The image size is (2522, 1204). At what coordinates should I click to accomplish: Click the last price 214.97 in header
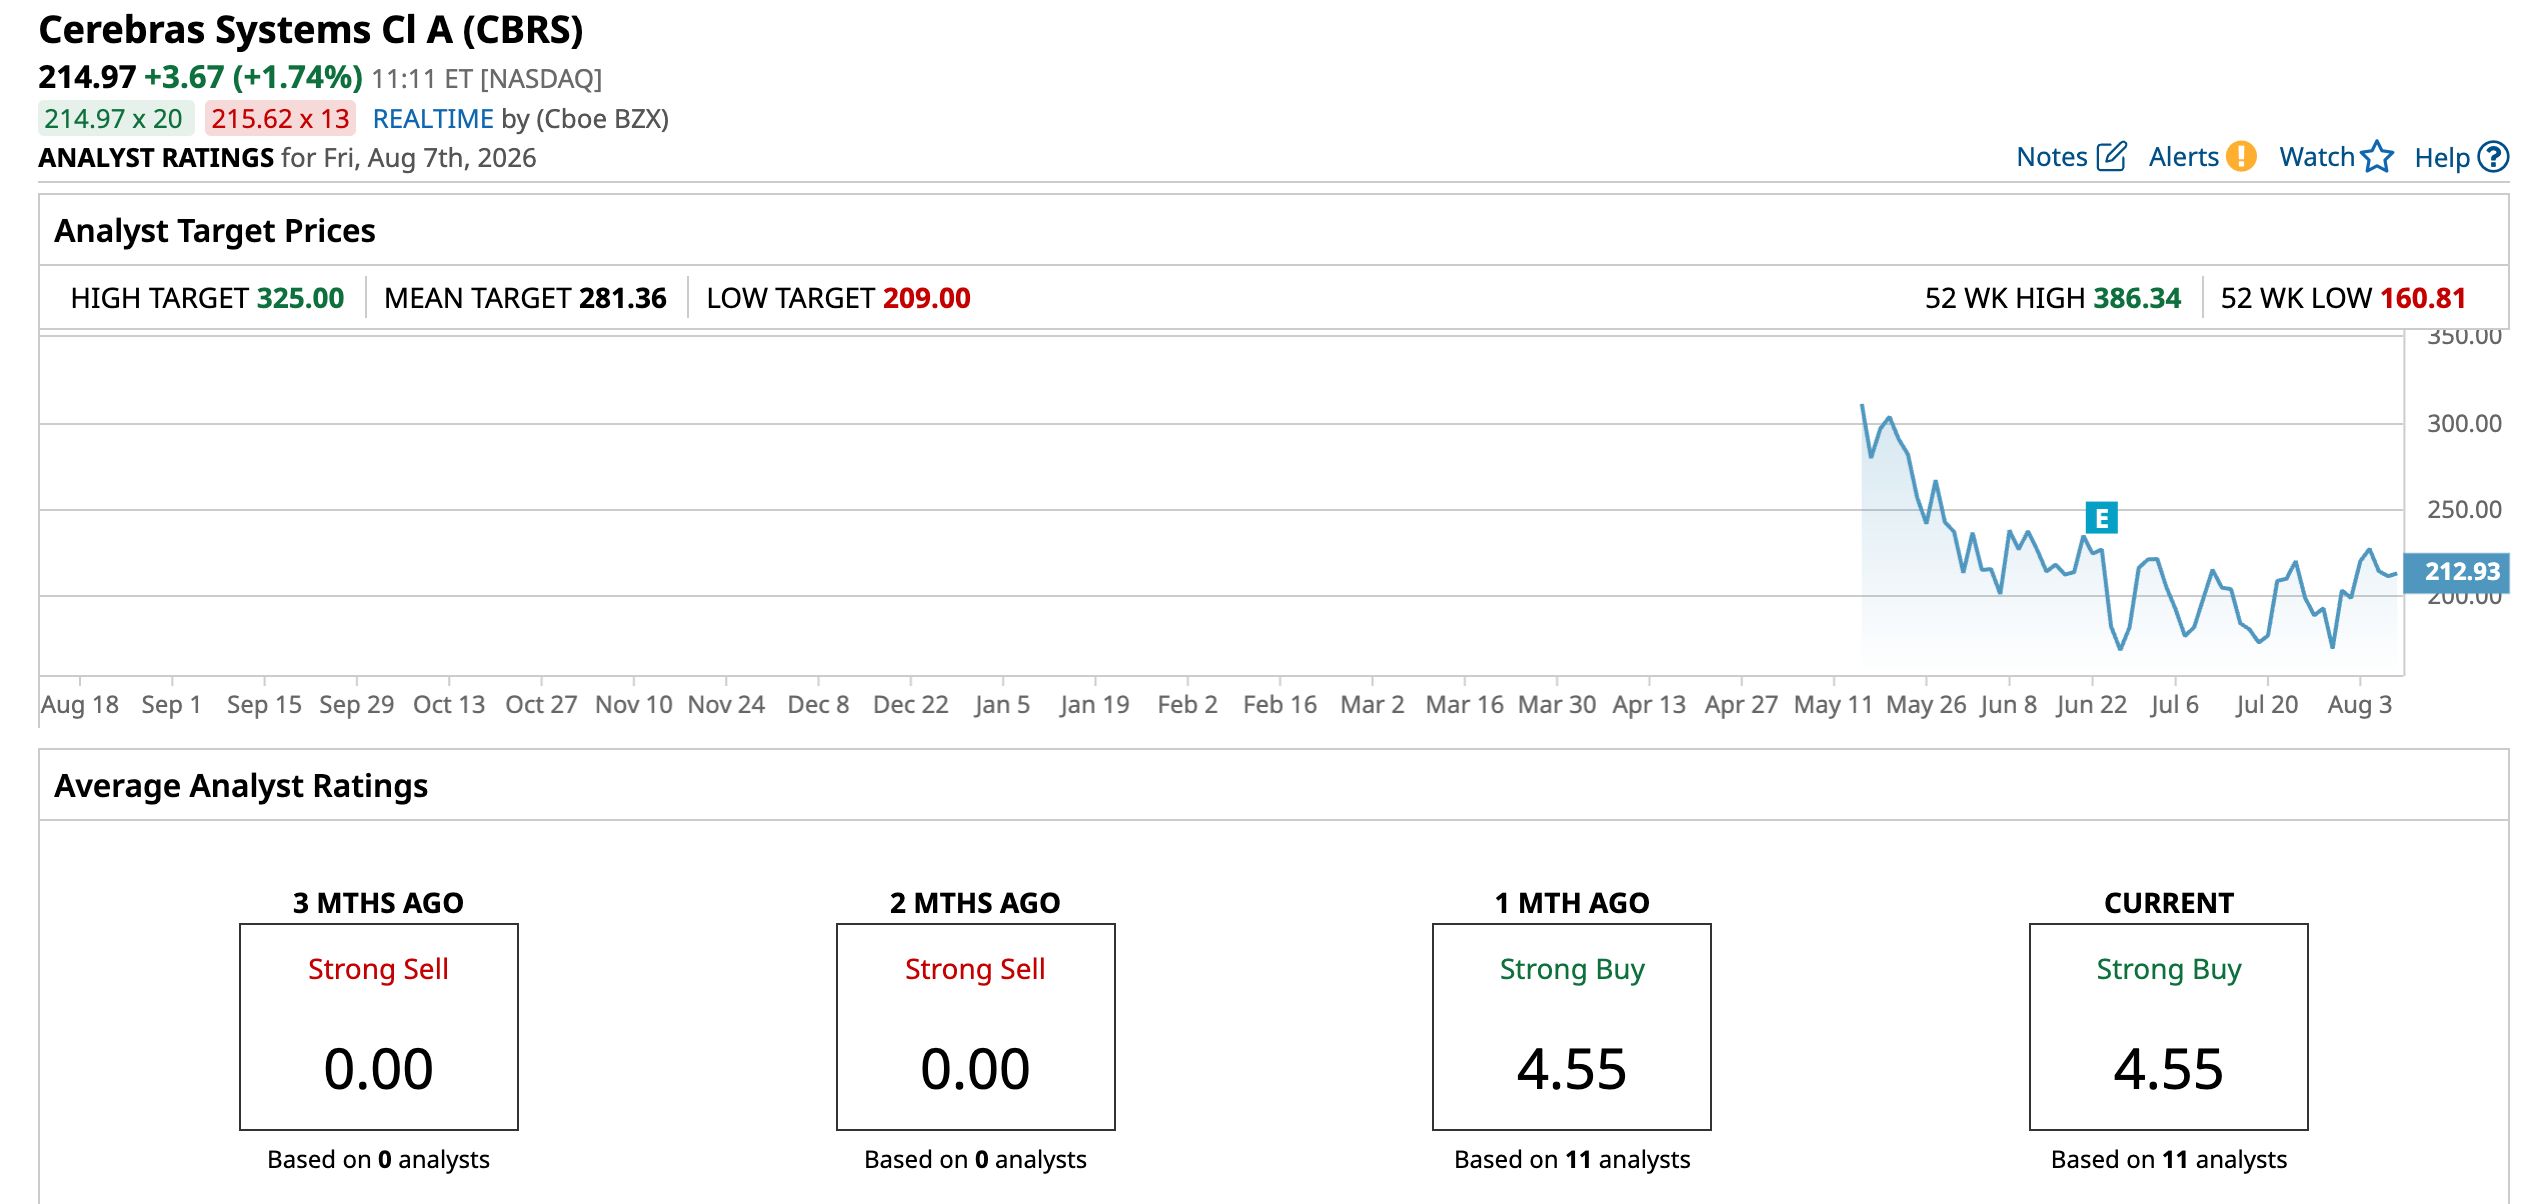[x=87, y=77]
